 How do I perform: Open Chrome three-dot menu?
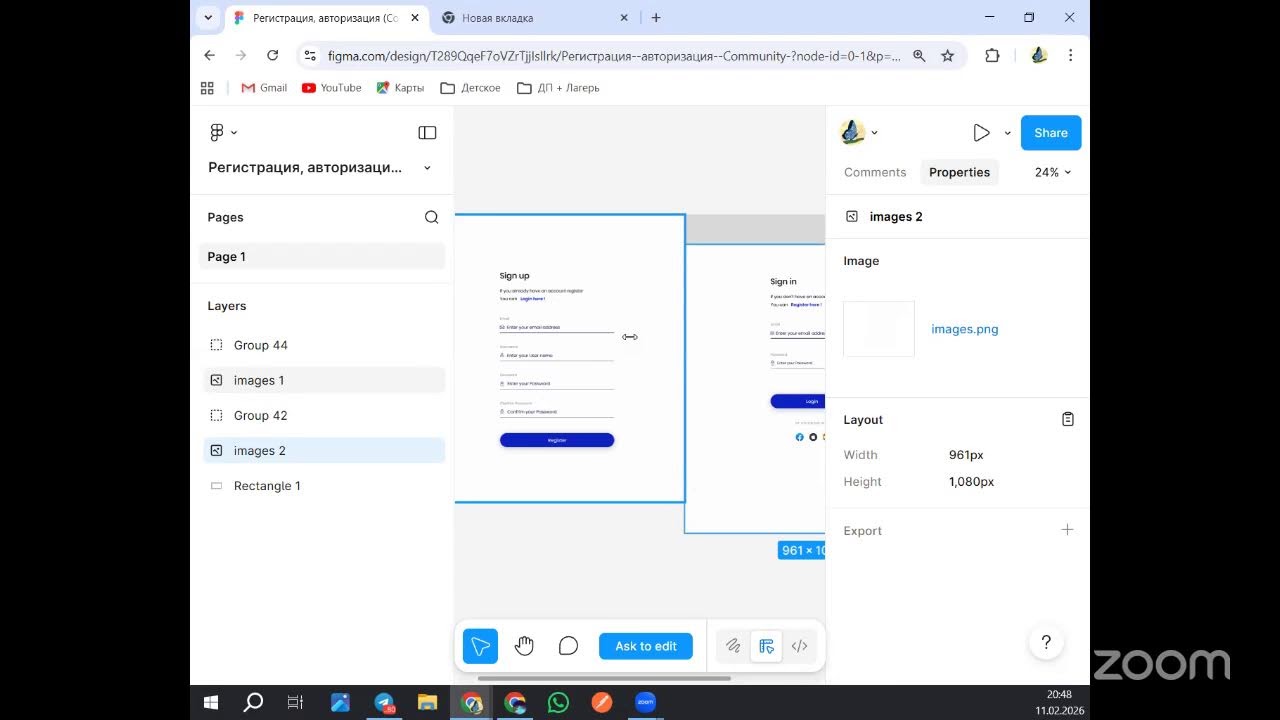click(1070, 56)
